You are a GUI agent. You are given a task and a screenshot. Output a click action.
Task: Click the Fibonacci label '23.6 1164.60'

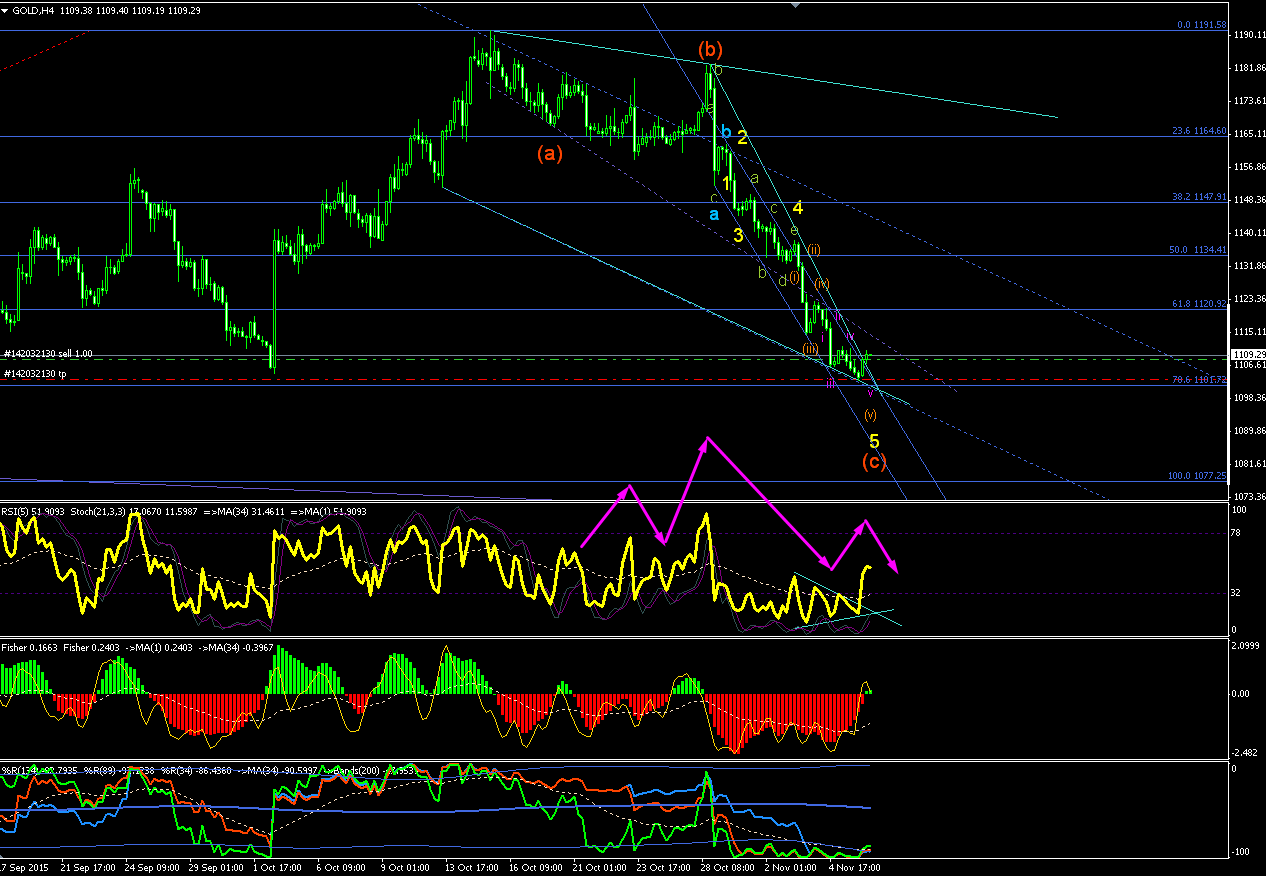click(1199, 131)
